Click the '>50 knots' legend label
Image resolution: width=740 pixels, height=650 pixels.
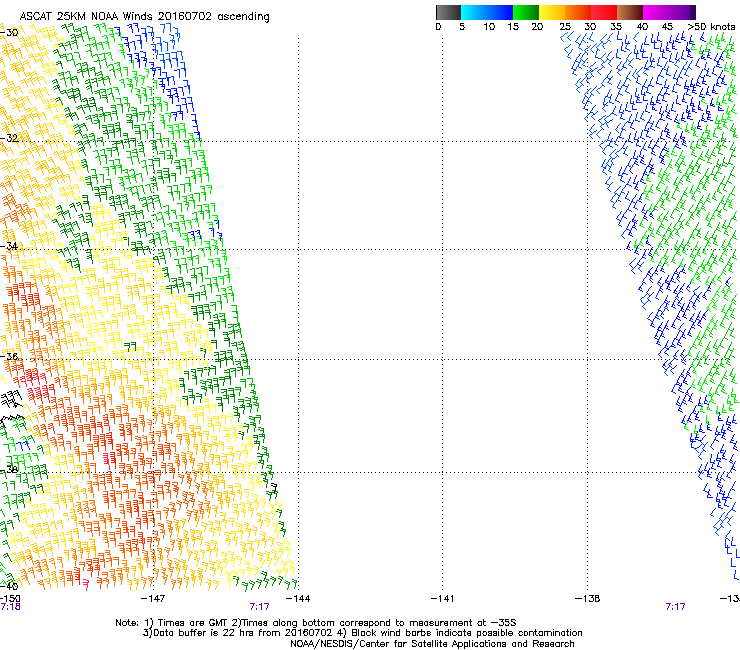pos(711,27)
